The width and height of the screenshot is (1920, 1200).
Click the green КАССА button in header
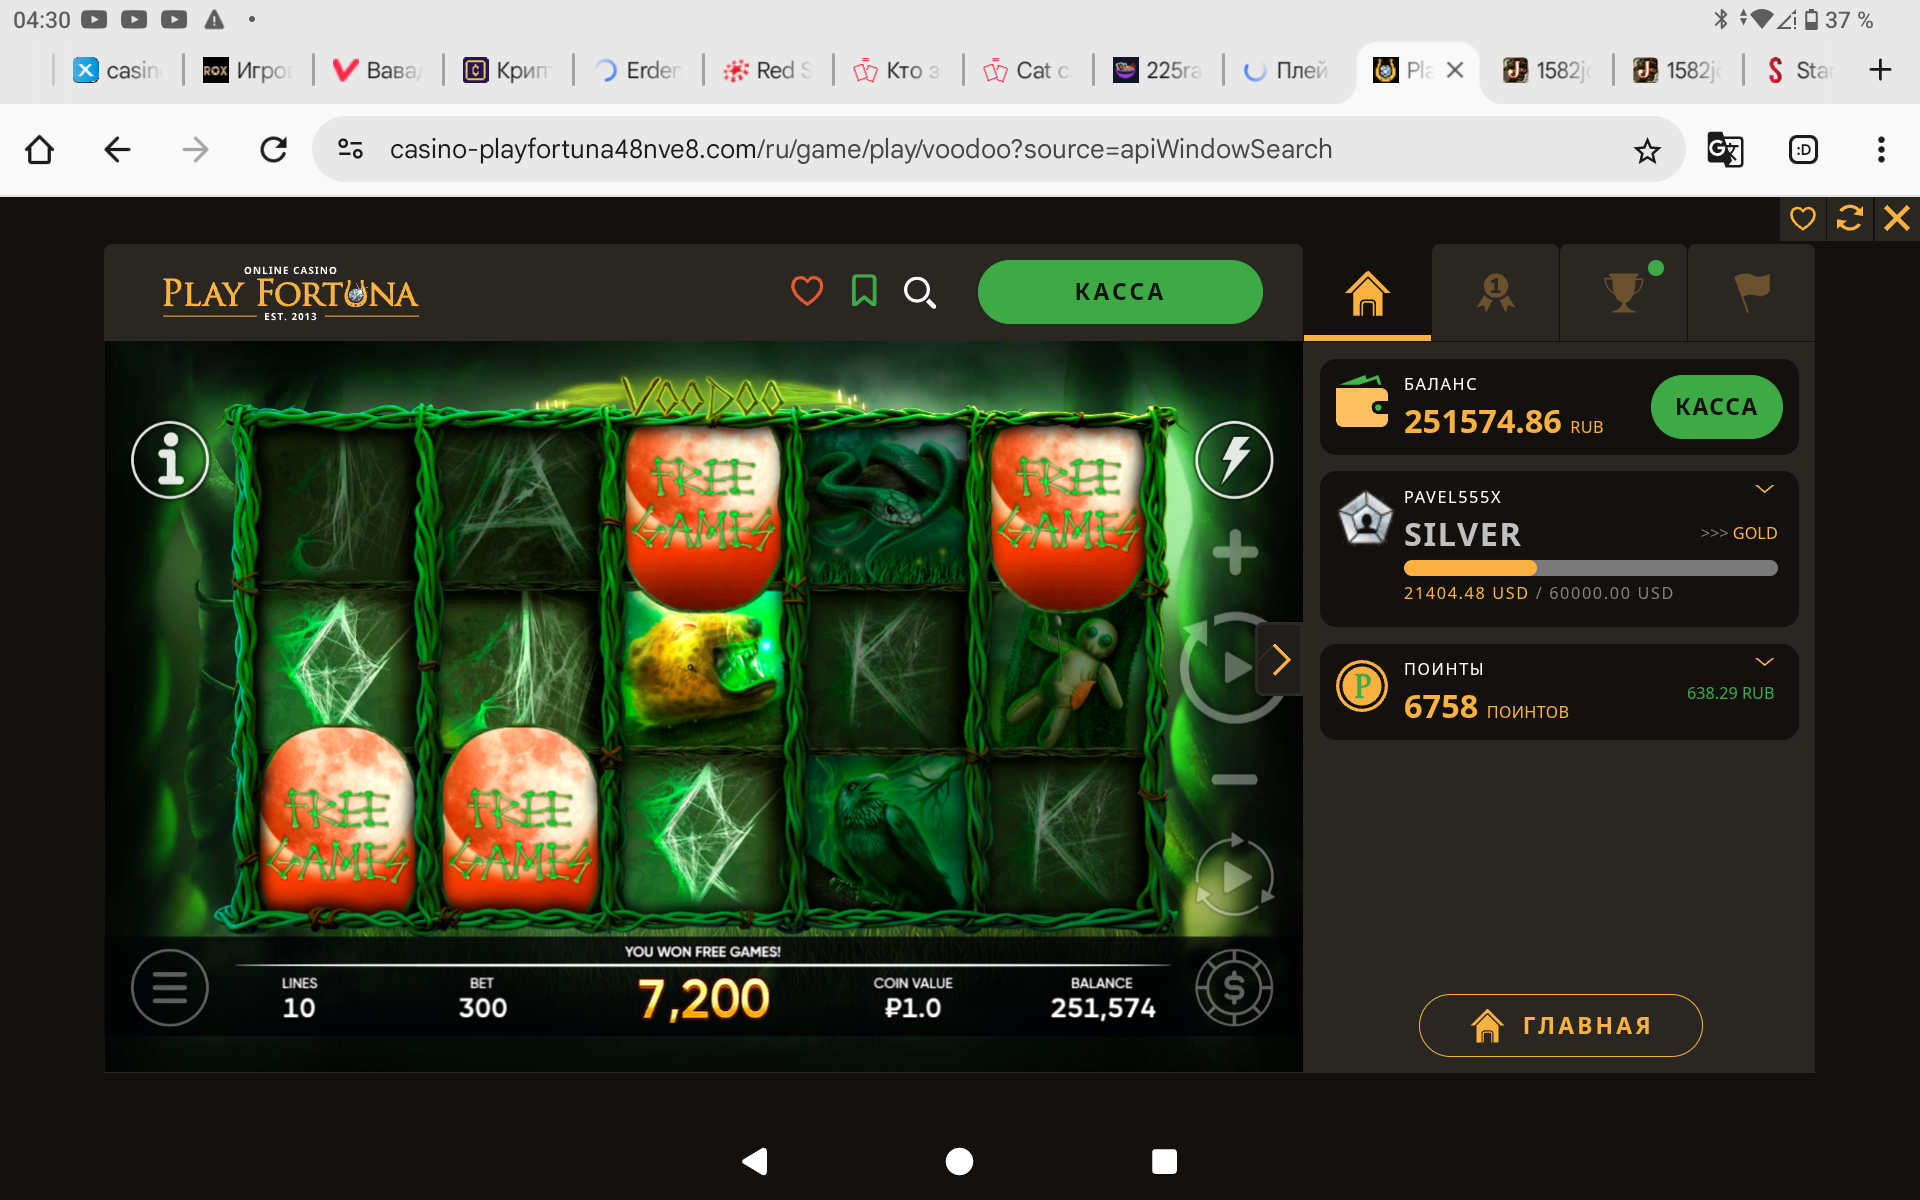1120,292
